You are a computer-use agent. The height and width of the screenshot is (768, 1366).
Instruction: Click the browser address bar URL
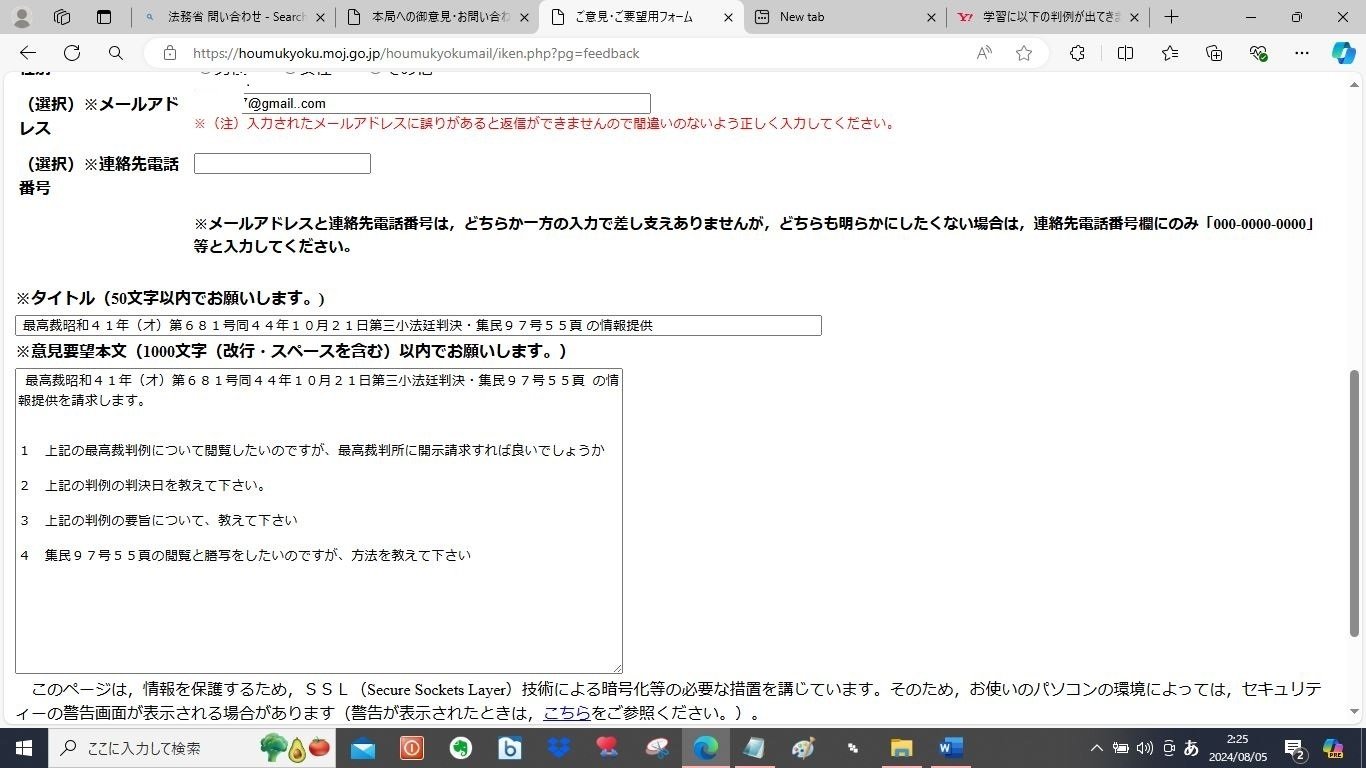click(x=416, y=53)
